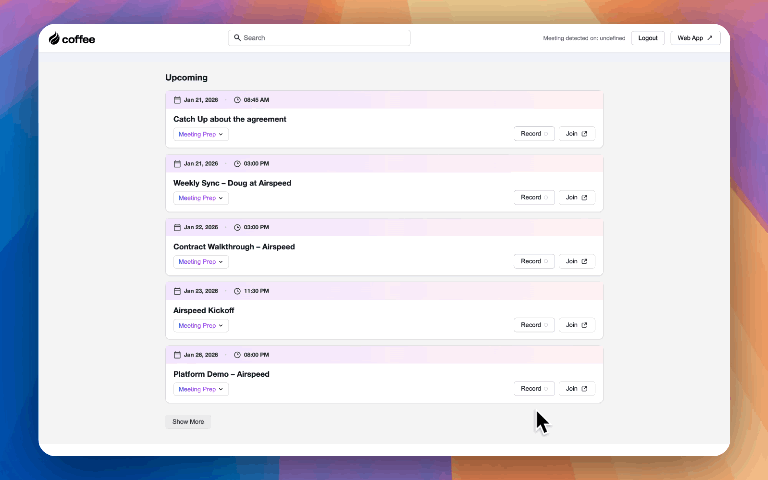This screenshot has width=768, height=480.
Task: Expand Meeting Prep for Weekly Sync – Doug
Action: tap(201, 198)
